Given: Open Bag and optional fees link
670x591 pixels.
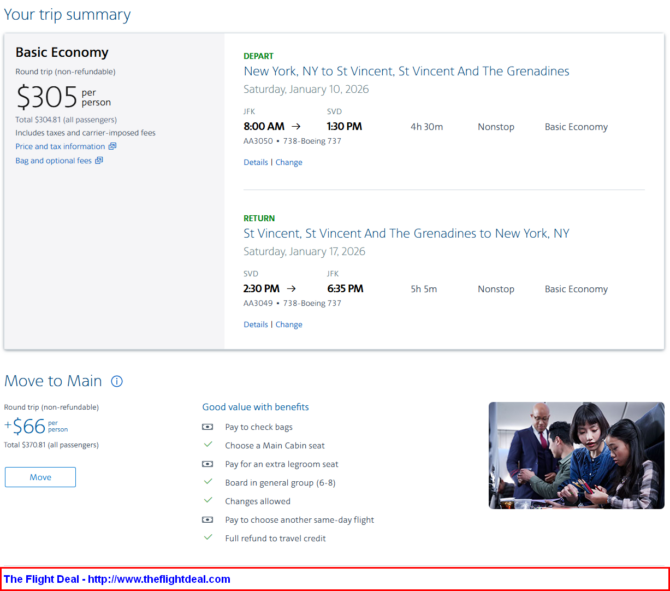Looking at the screenshot, I should click(53, 161).
